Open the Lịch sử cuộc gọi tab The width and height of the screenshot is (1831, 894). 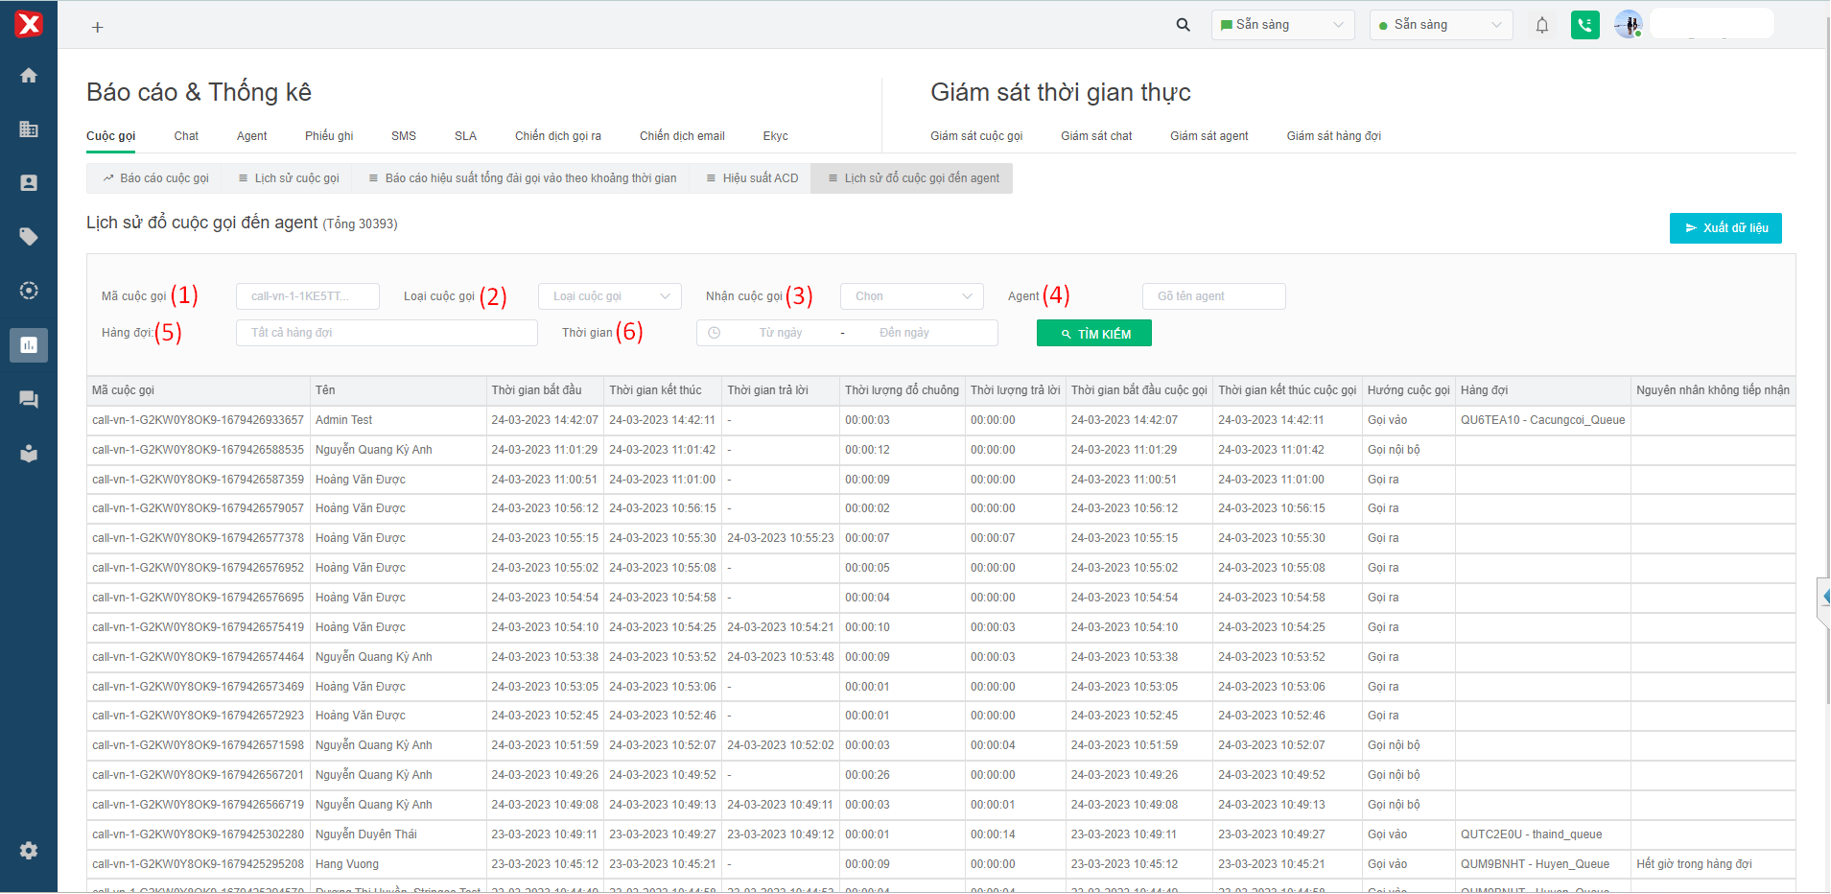tap(289, 178)
